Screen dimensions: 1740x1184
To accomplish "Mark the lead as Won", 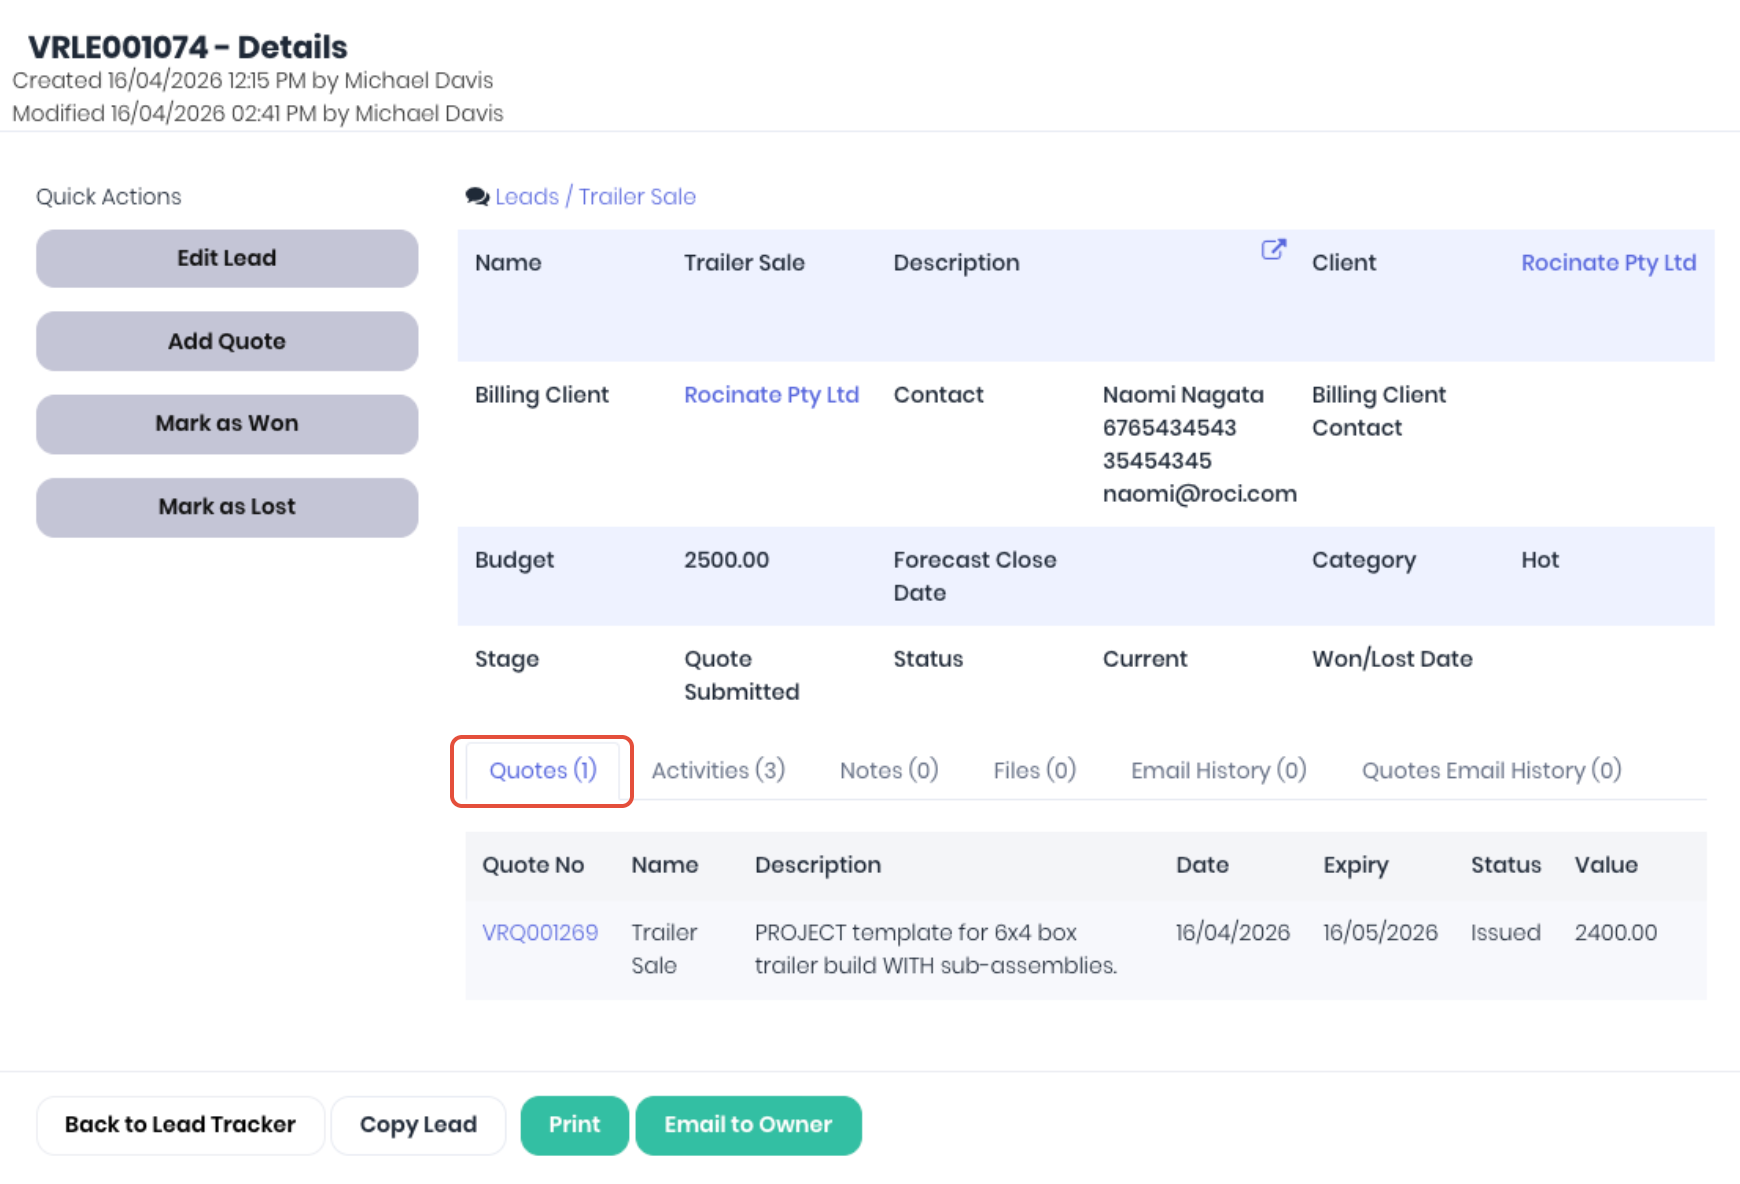I will click(x=227, y=424).
